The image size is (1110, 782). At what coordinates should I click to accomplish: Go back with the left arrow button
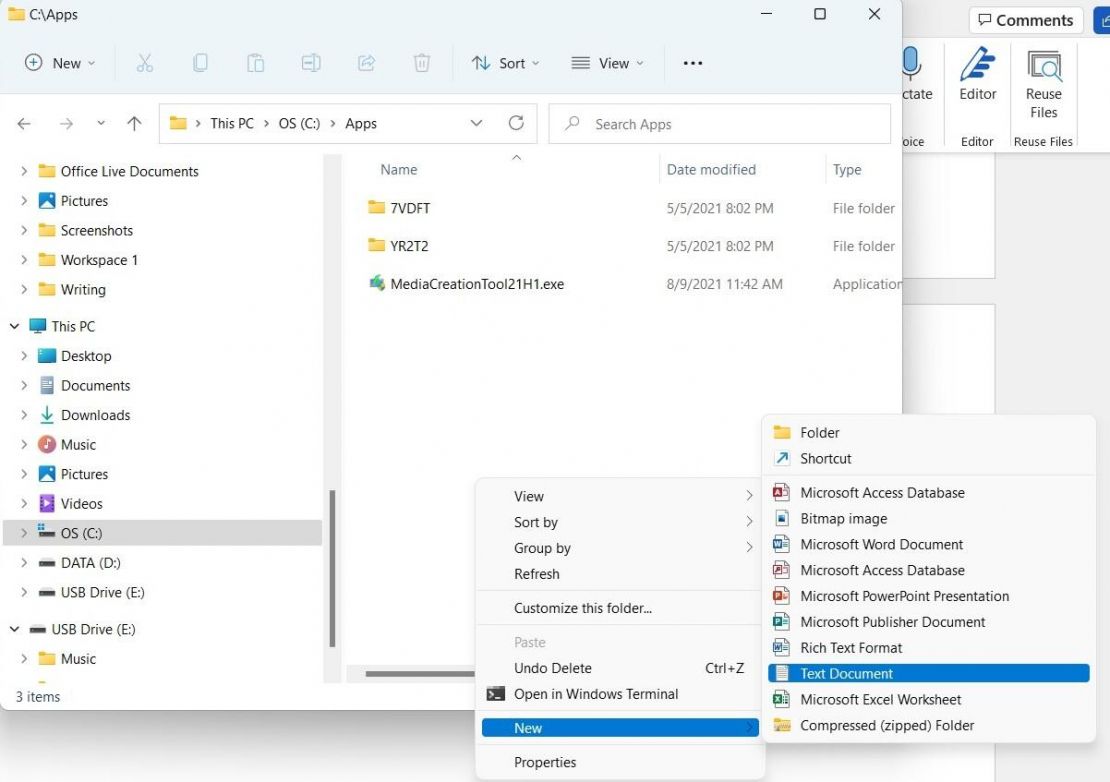pyautogui.click(x=24, y=124)
